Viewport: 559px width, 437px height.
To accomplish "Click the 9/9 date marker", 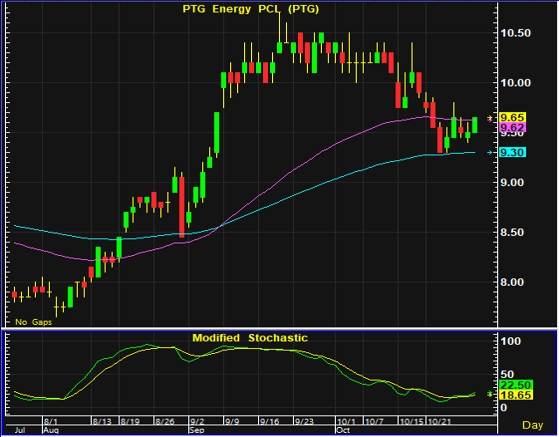I will click(232, 422).
